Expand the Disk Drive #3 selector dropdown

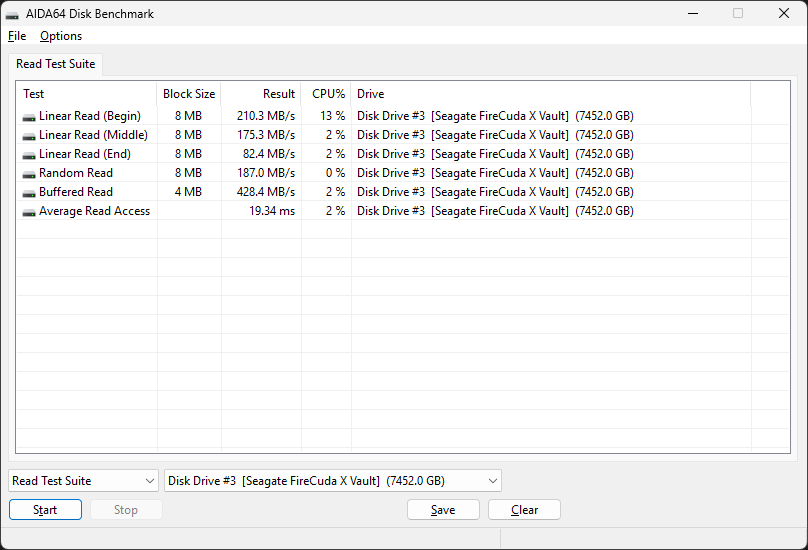pyautogui.click(x=332, y=481)
